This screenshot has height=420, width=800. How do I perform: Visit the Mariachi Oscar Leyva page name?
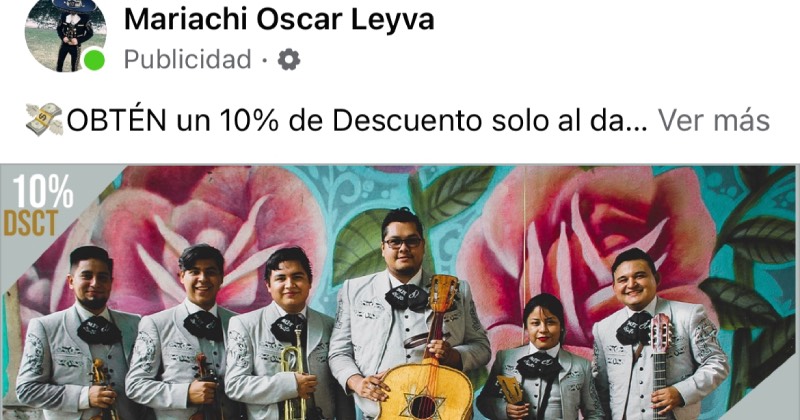pyautogui.click(x=279, y=19)
